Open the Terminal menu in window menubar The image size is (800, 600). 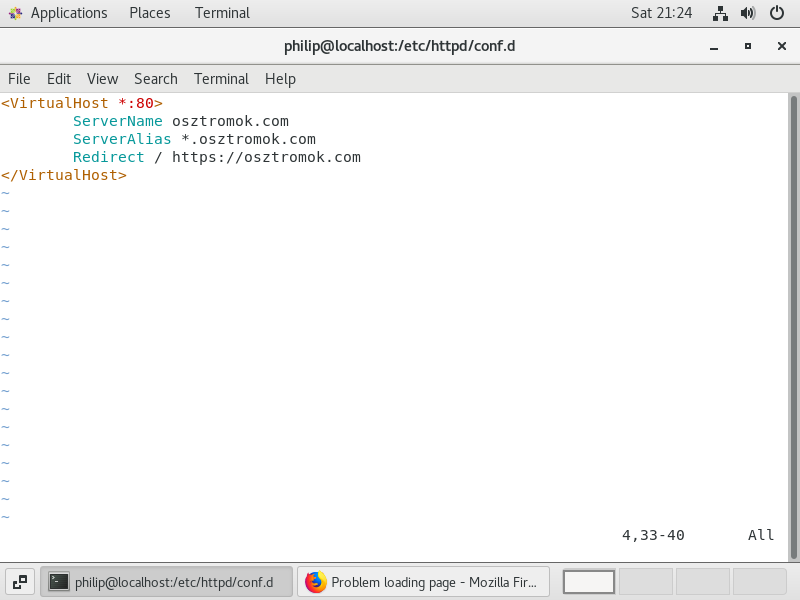coord(221,79)
